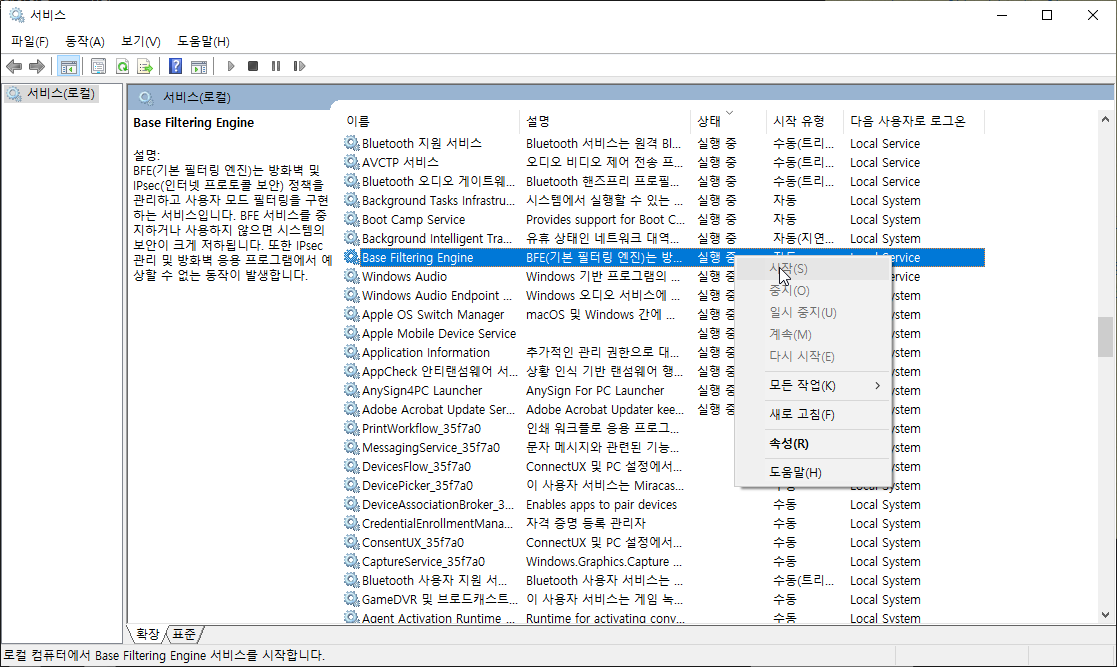Choose 속성(R) in the context menu
1117x667 pixels.
789,443
